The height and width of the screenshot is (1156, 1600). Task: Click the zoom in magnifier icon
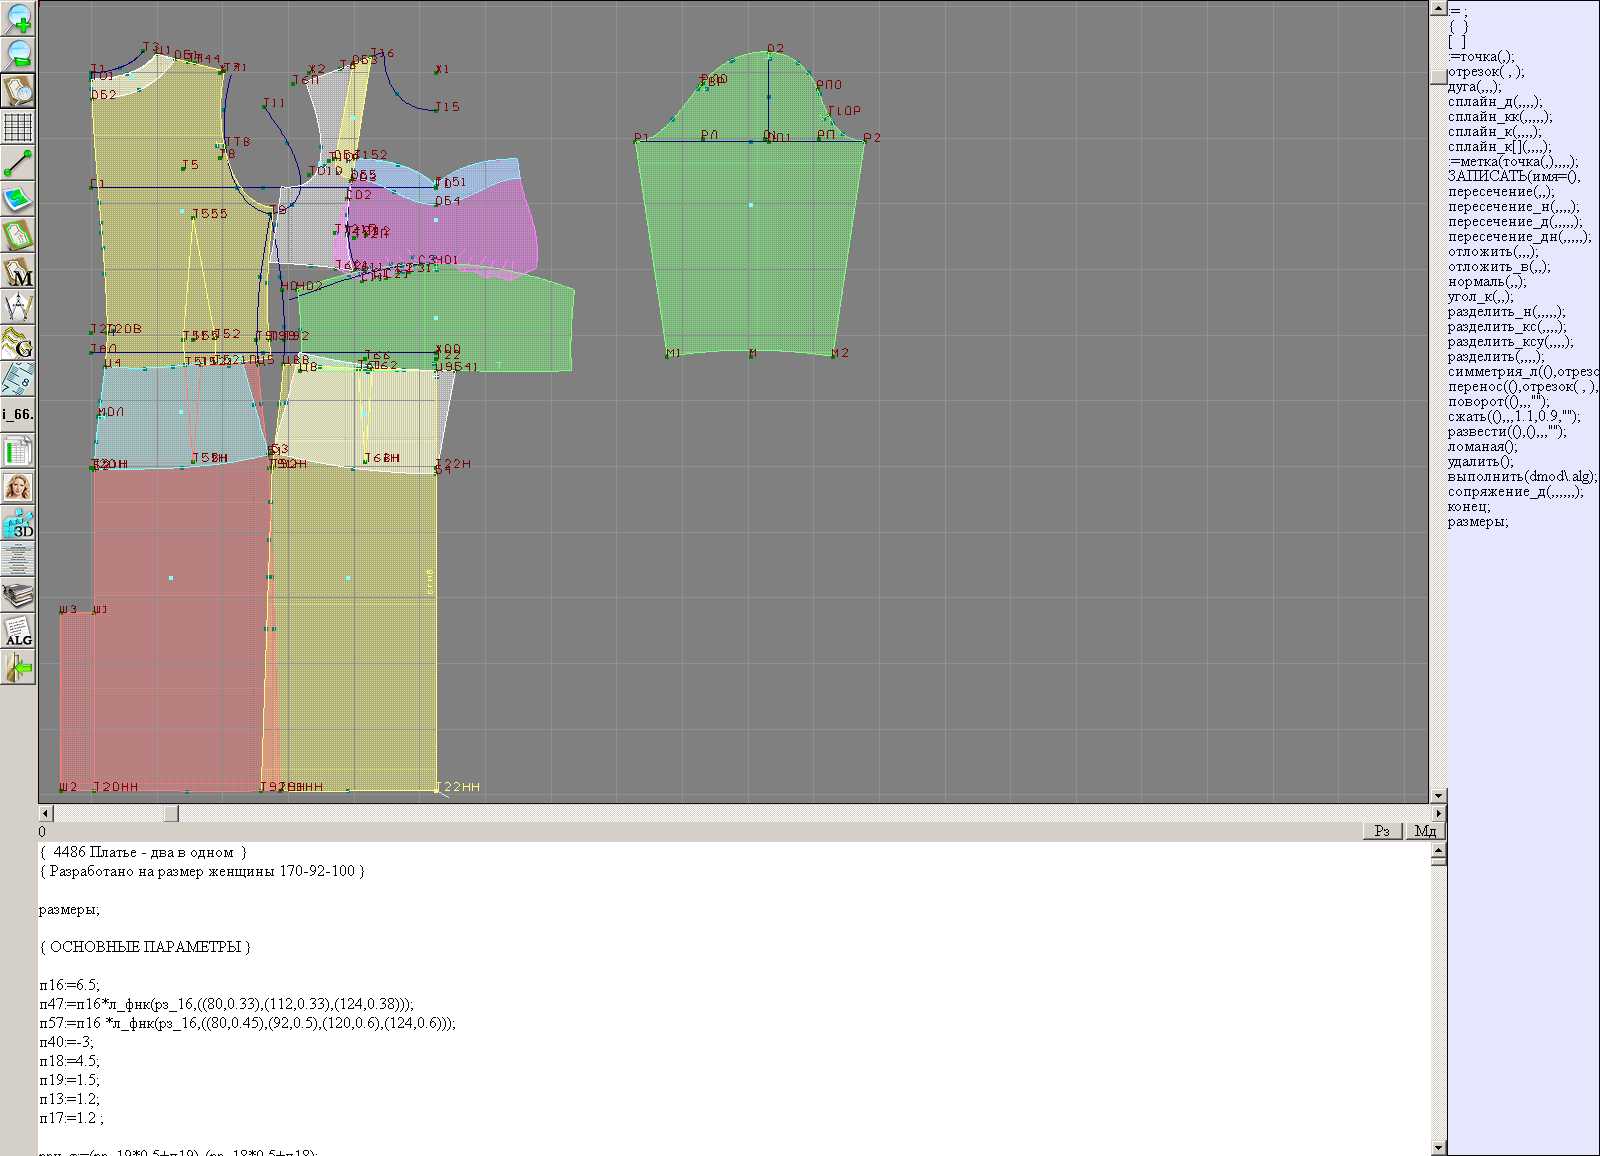click(18, 17)
